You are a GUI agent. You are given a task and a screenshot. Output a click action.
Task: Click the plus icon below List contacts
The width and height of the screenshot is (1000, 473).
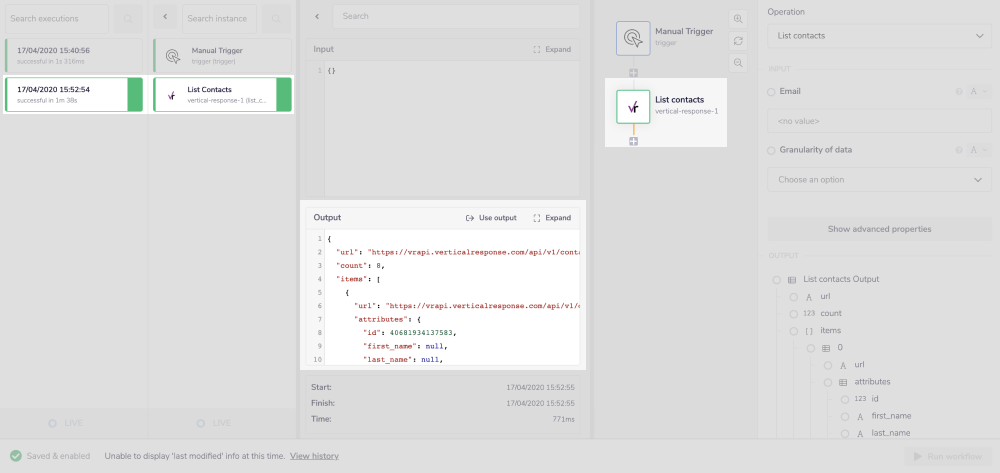633,141
